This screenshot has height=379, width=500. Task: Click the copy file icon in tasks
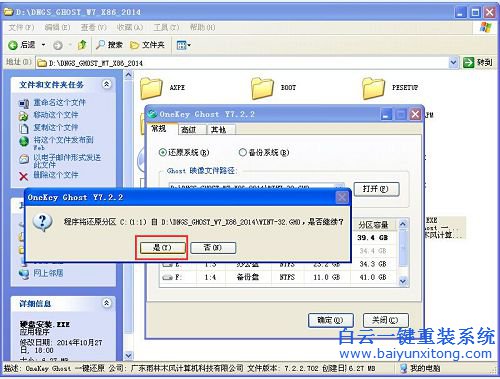coord(23,128)
